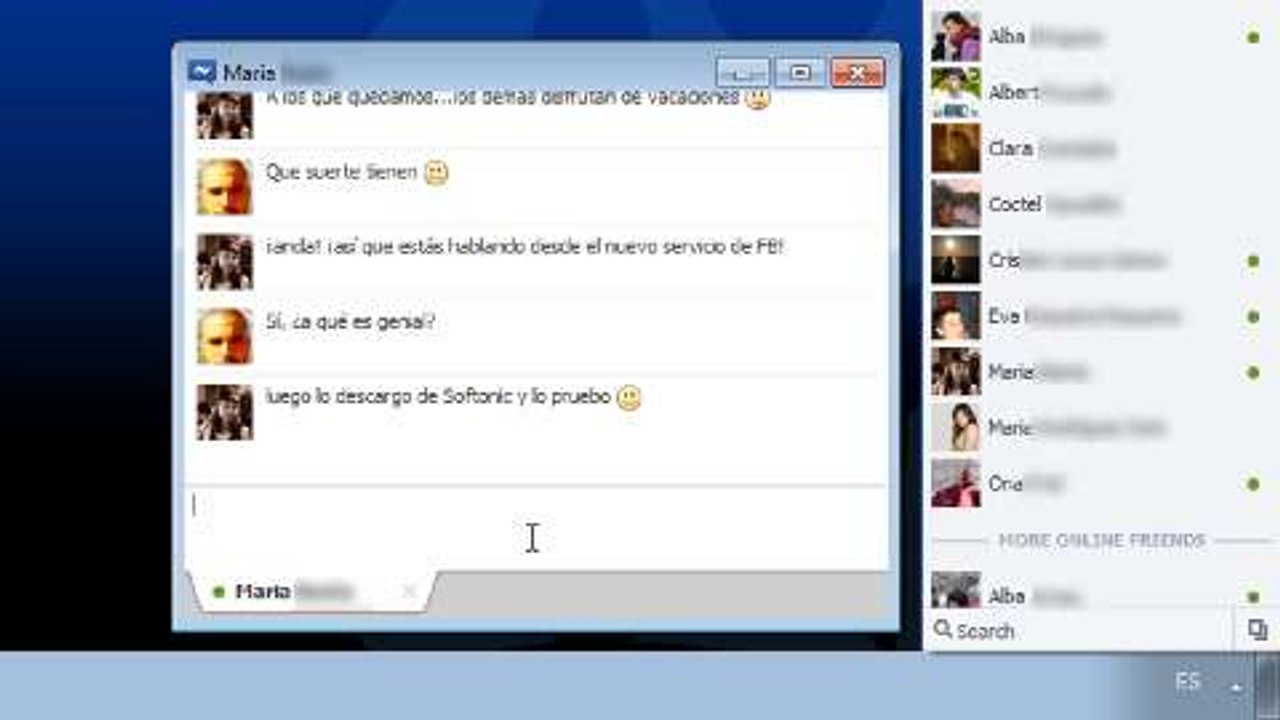Show hidden tray icons arrow in taskbar
1280x720 pixels.
(x=1237, y=688)
